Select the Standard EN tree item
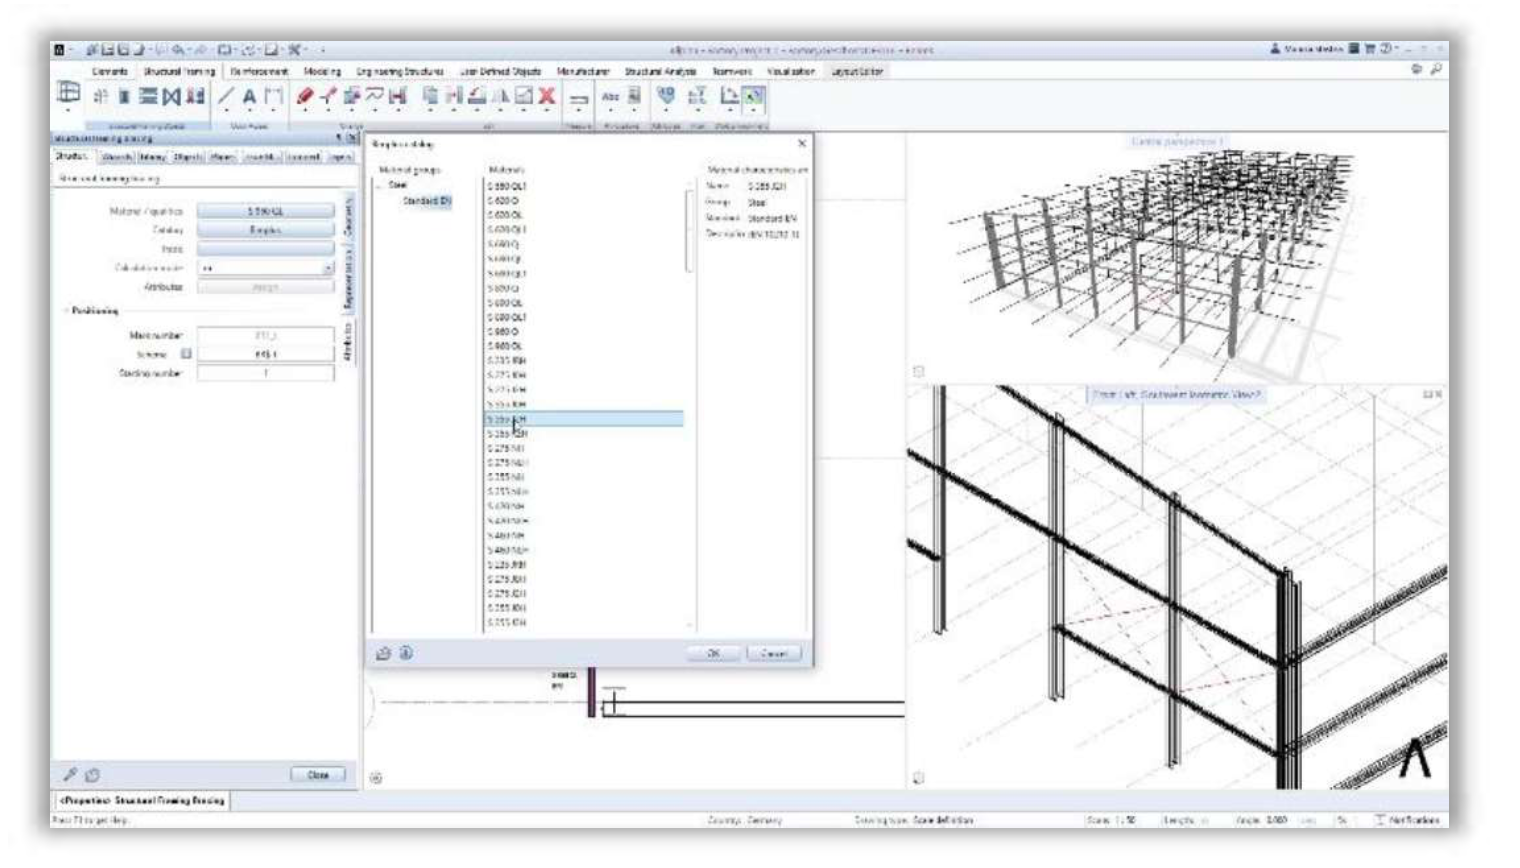 tap(426, 201)
